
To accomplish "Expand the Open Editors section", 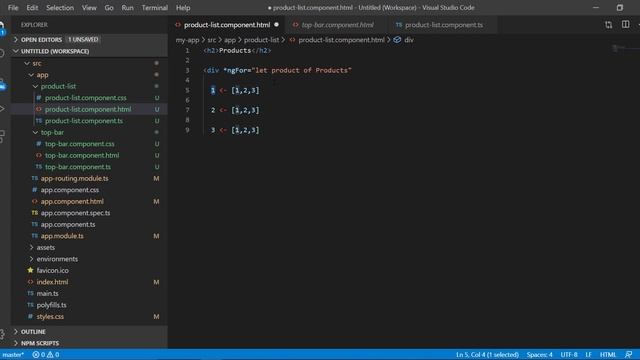I will [16, 40].
